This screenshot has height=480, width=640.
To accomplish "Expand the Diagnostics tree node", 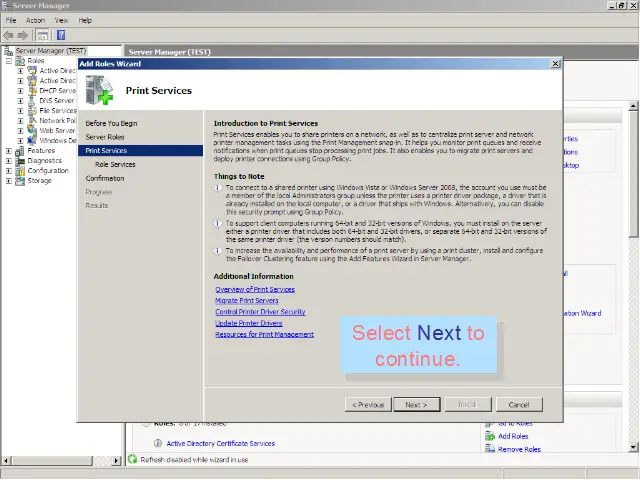I will tap(9, 161).
